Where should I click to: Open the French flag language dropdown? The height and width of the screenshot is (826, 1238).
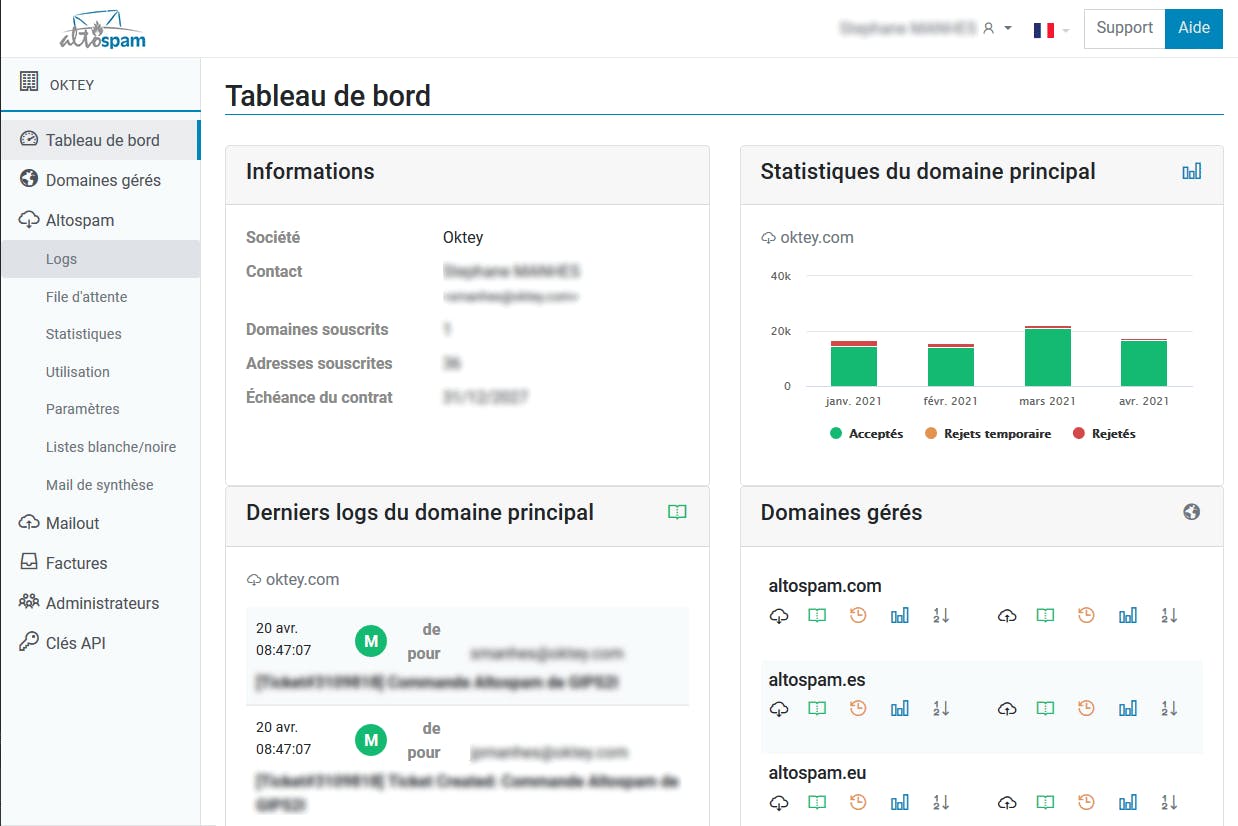point(1051,30)
